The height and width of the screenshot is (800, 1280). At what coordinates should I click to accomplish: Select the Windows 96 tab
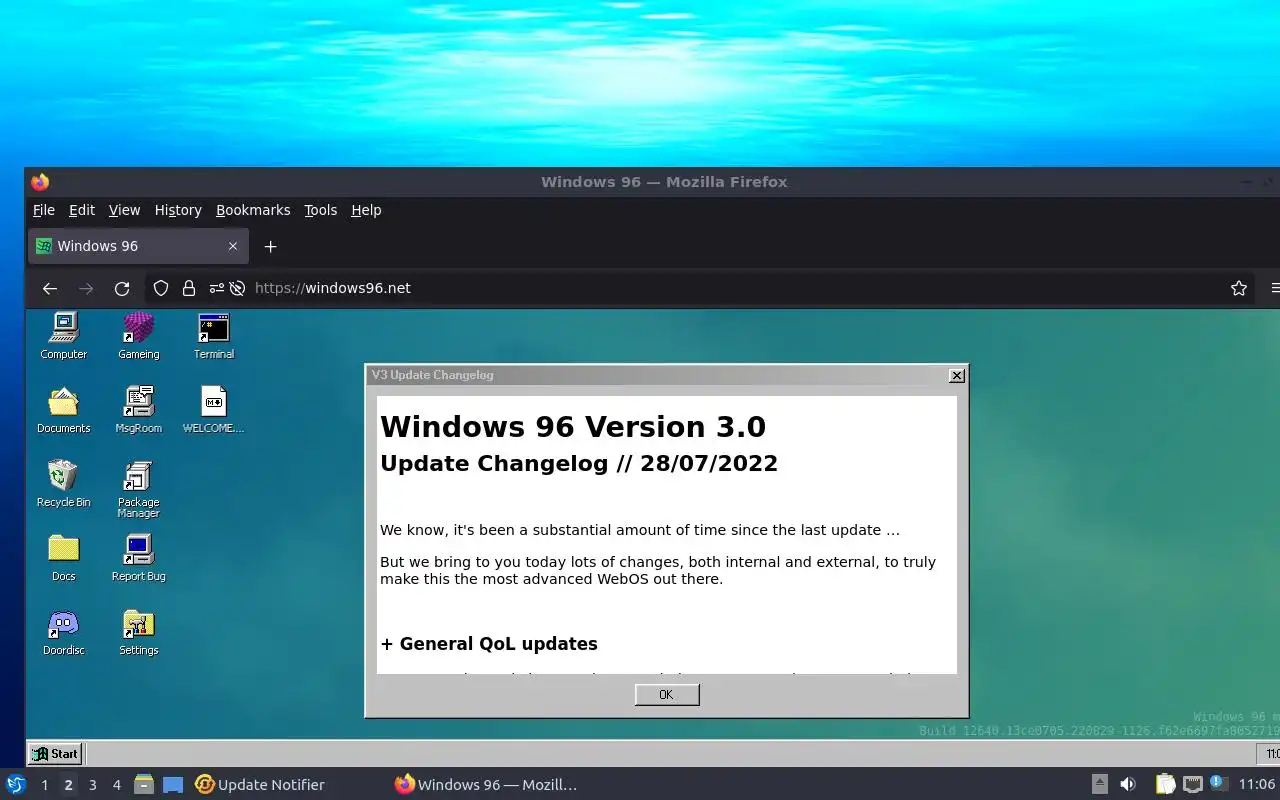coord(138,246)
